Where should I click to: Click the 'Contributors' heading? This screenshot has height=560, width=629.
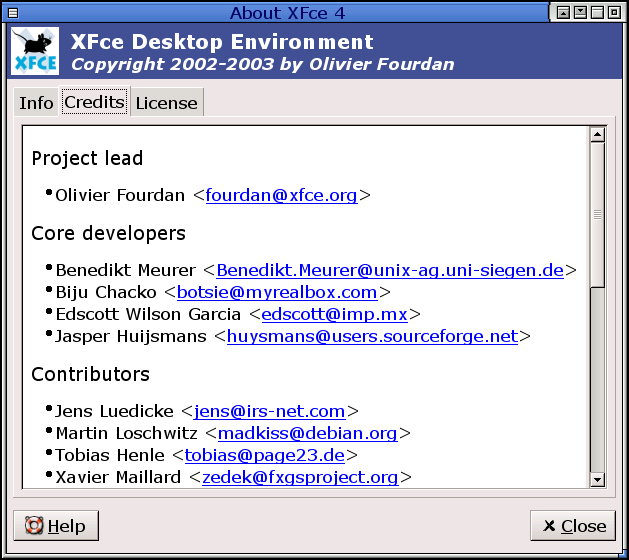tap(90, 374)
